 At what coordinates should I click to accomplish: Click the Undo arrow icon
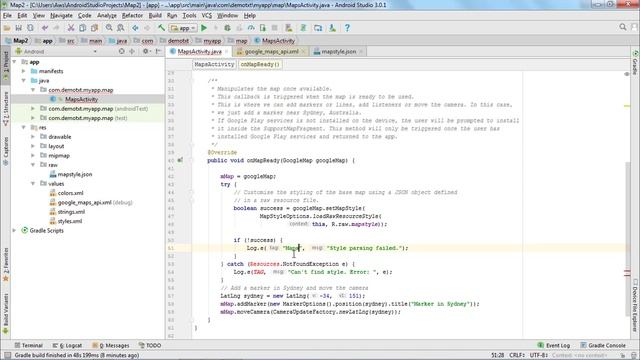pyautogui.click(x=45, y=28)
